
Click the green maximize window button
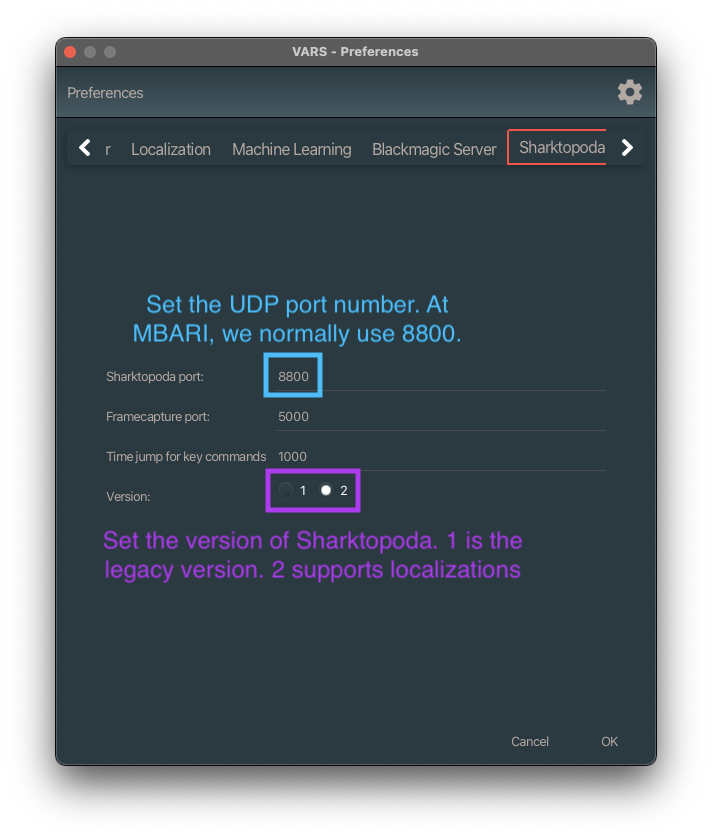pyautogui.click(x=110, y=52)
